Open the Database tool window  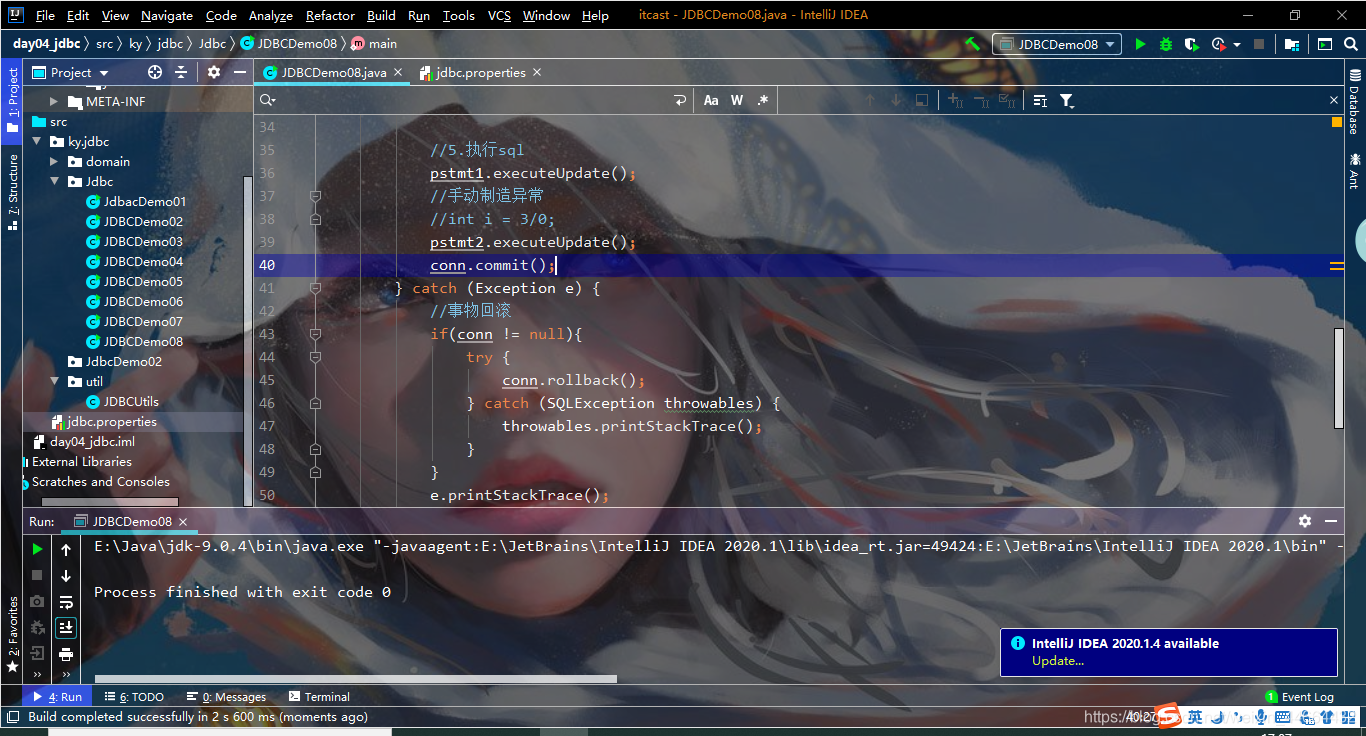[1355, 103]
